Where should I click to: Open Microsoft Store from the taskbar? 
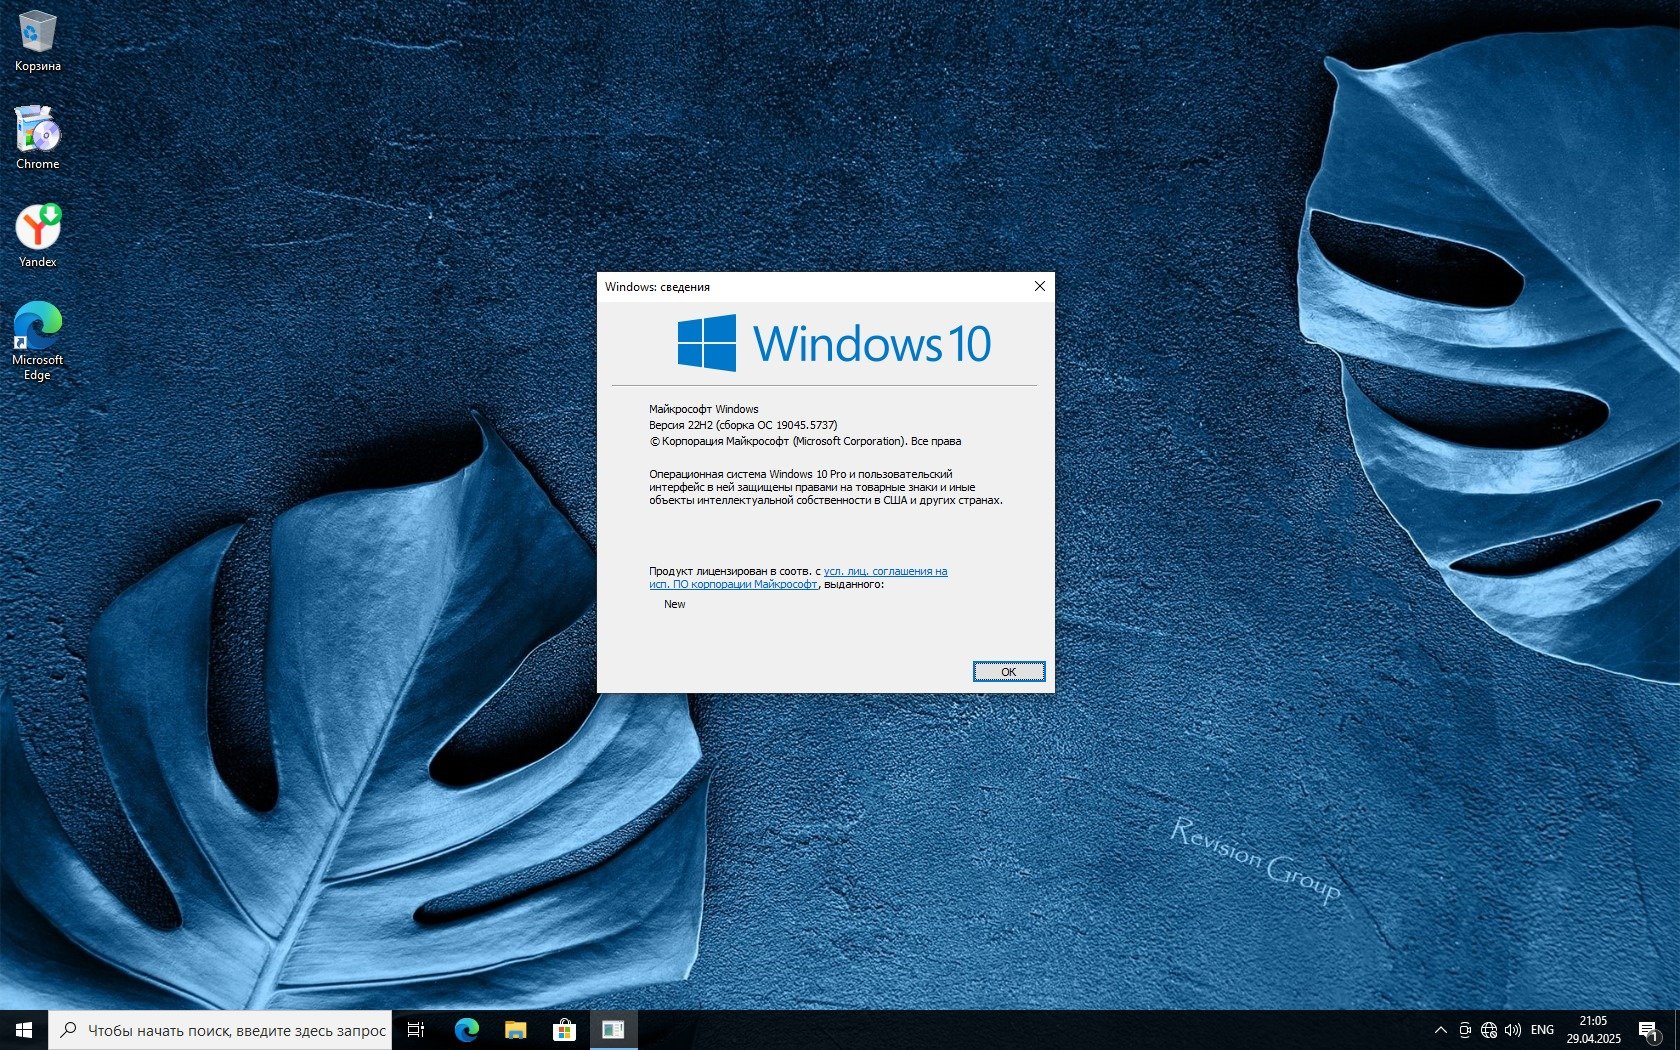pos(564,1030)
